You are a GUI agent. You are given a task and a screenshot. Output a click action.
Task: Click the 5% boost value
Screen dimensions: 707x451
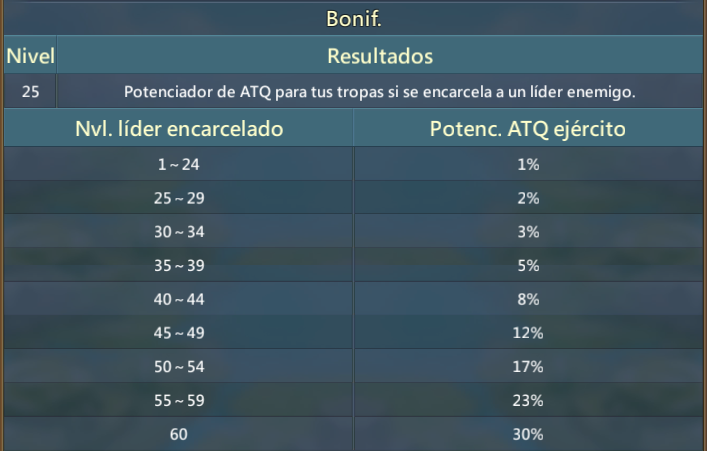pos(528,265)
